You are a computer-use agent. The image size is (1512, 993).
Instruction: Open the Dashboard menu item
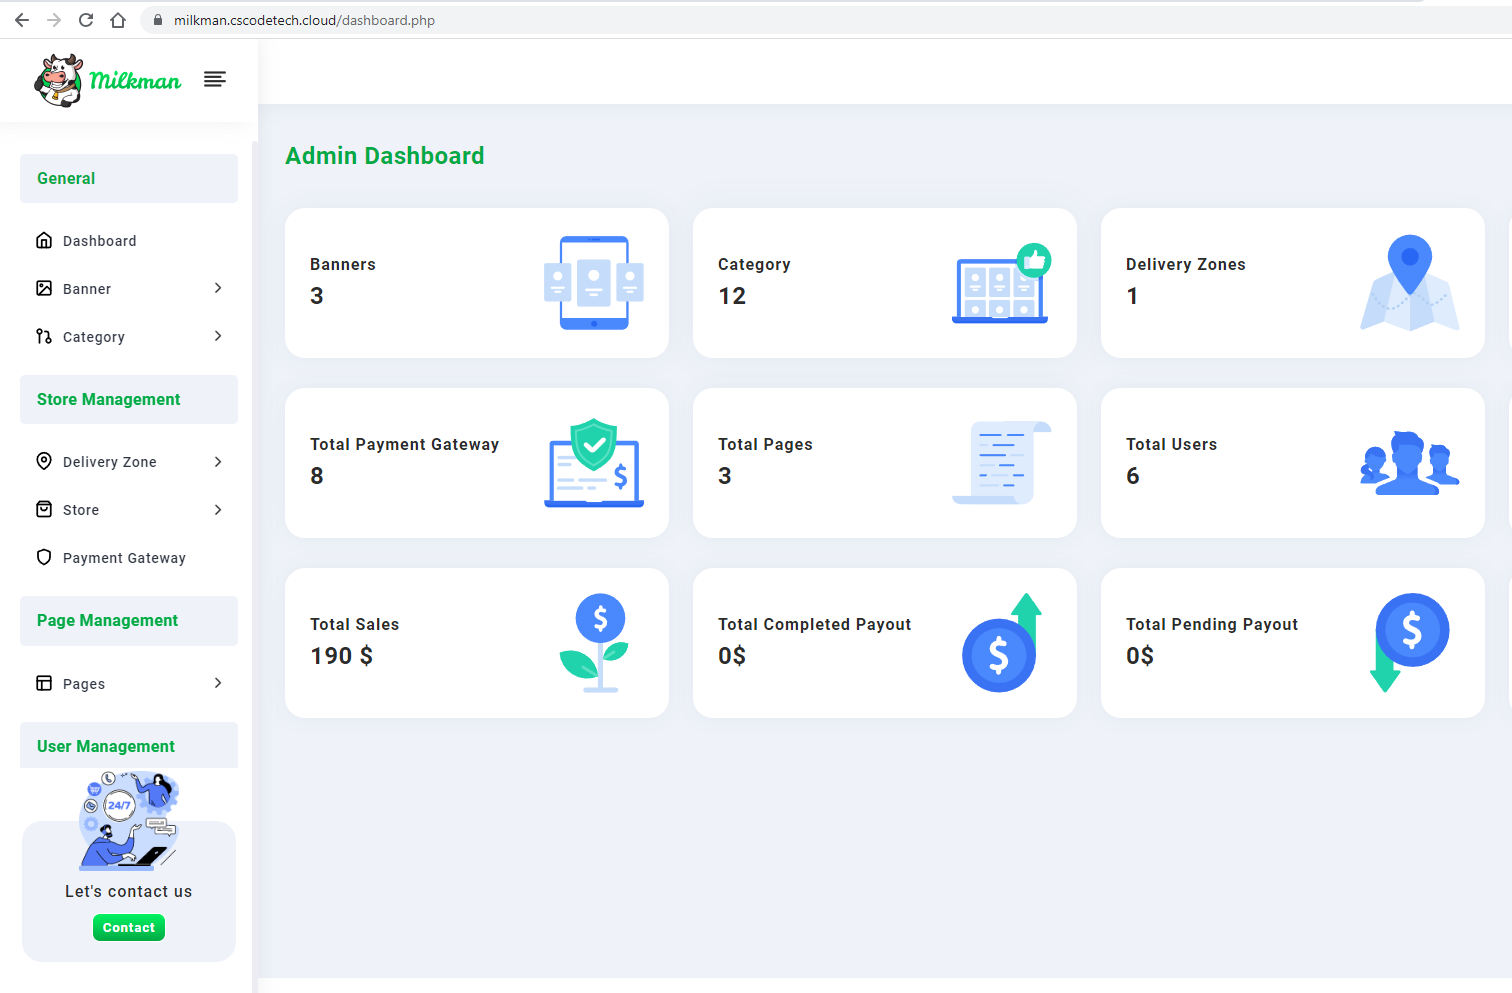(100, 241)
